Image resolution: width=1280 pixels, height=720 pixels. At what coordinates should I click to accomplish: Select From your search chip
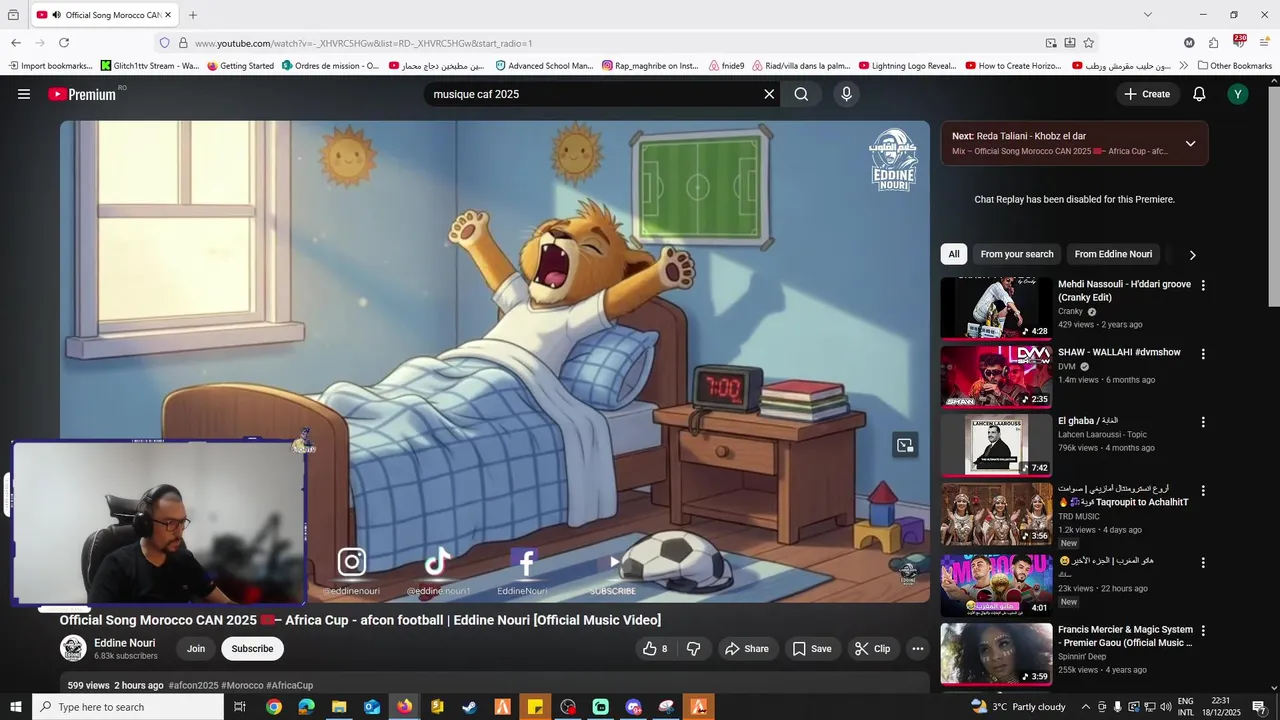(1017, 254)
